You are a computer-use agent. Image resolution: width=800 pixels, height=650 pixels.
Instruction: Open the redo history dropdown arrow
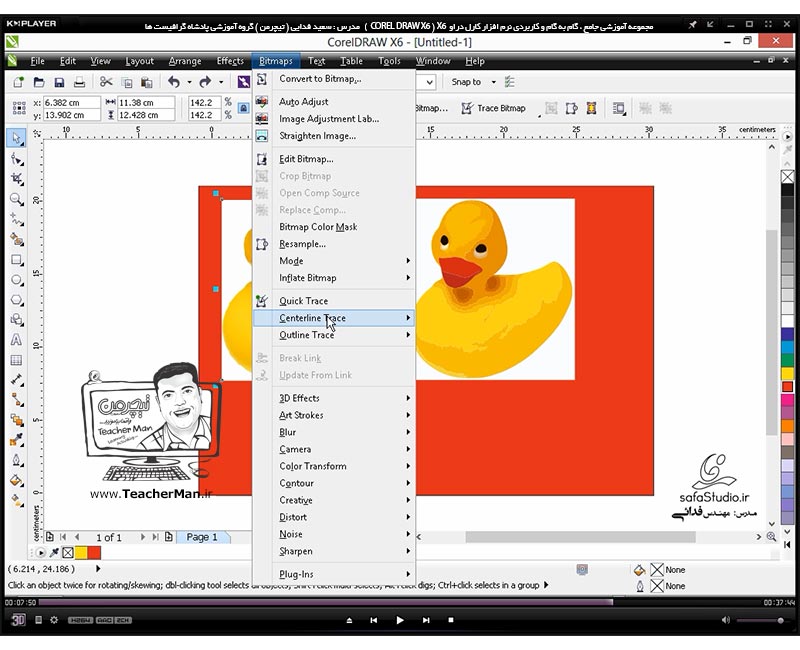pyautogui.click(x=221, y=82)
